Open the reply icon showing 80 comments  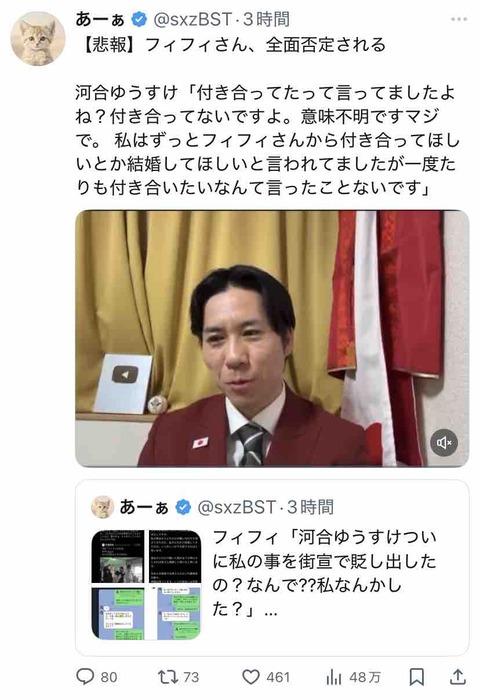click(x=85, y=677)
